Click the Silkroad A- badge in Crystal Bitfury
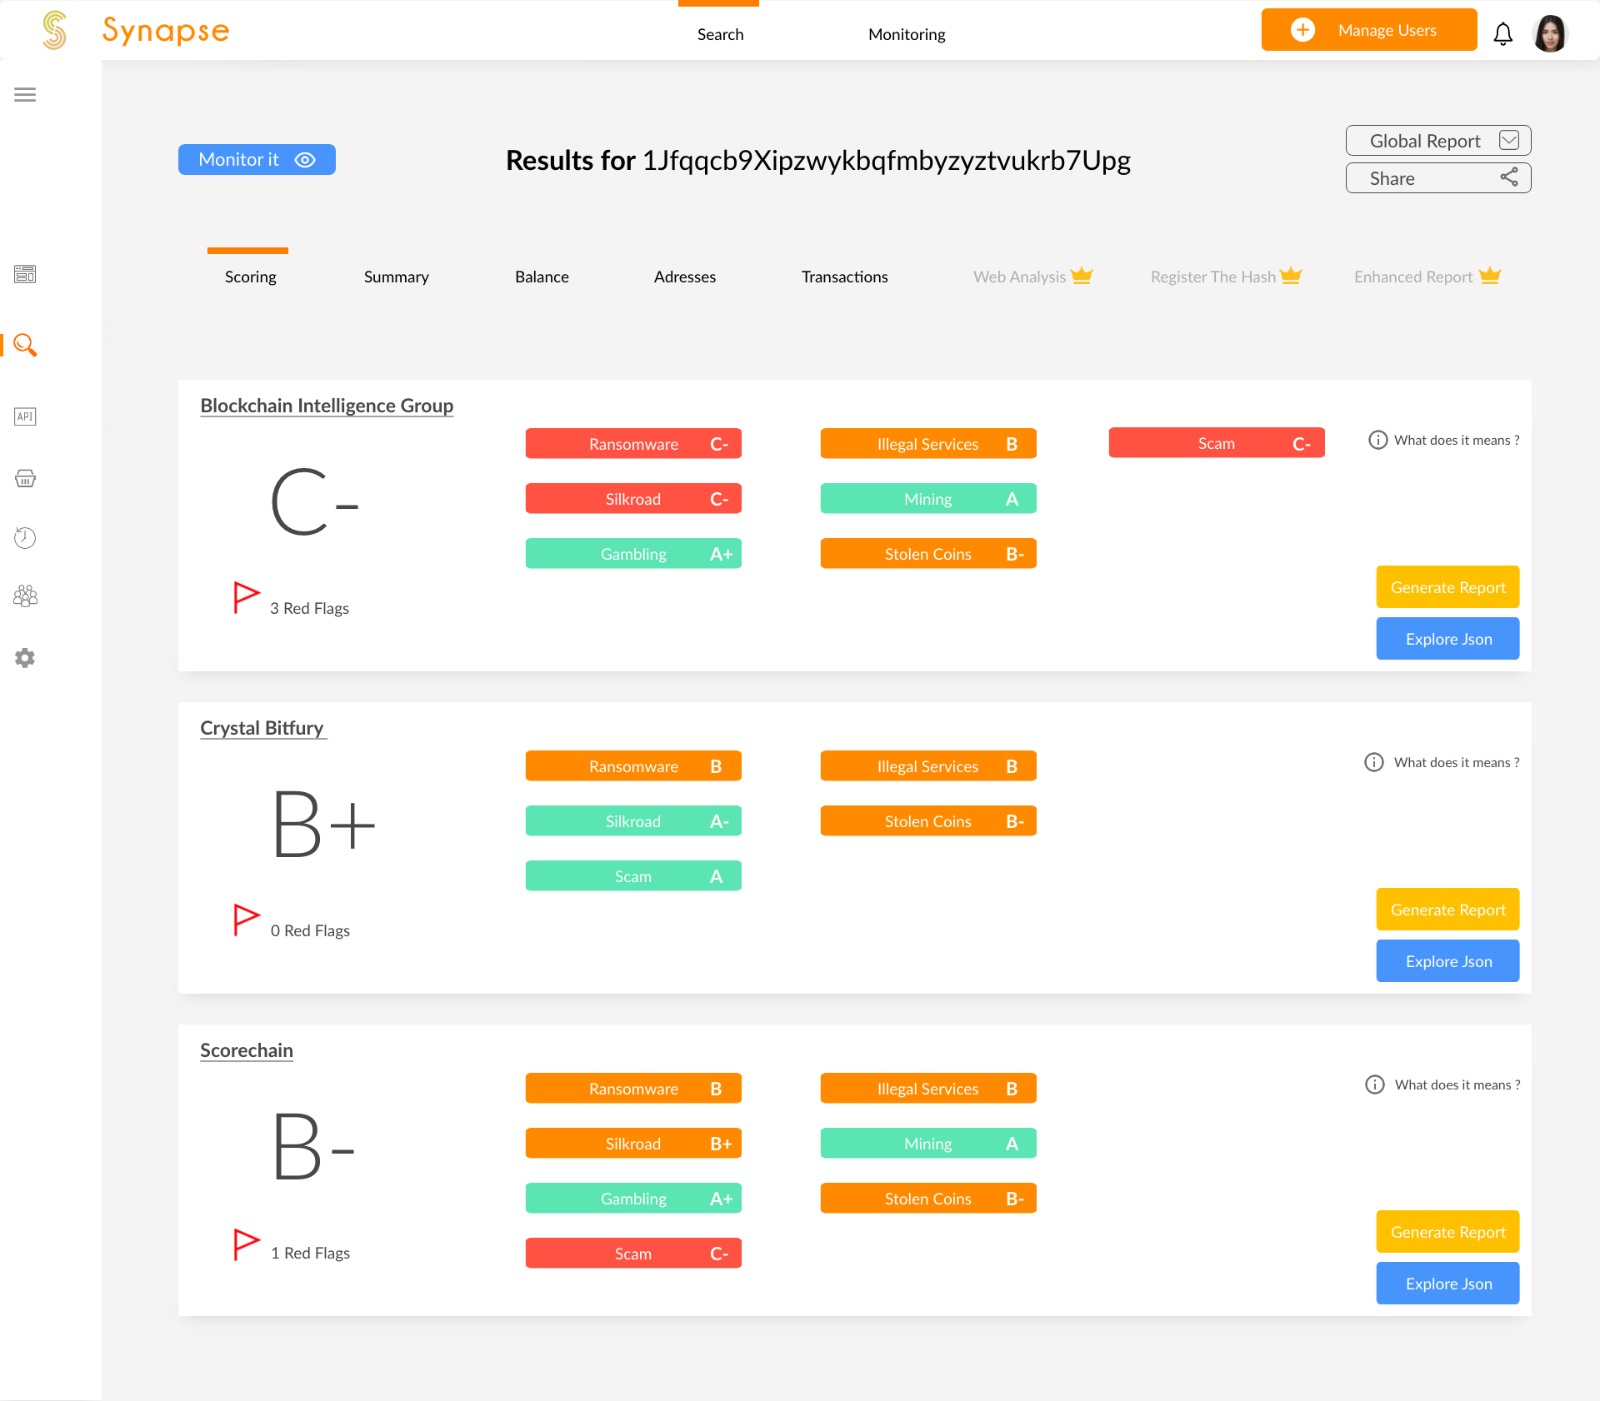This screenshot has height=1401, width=1600. [634, 821]
